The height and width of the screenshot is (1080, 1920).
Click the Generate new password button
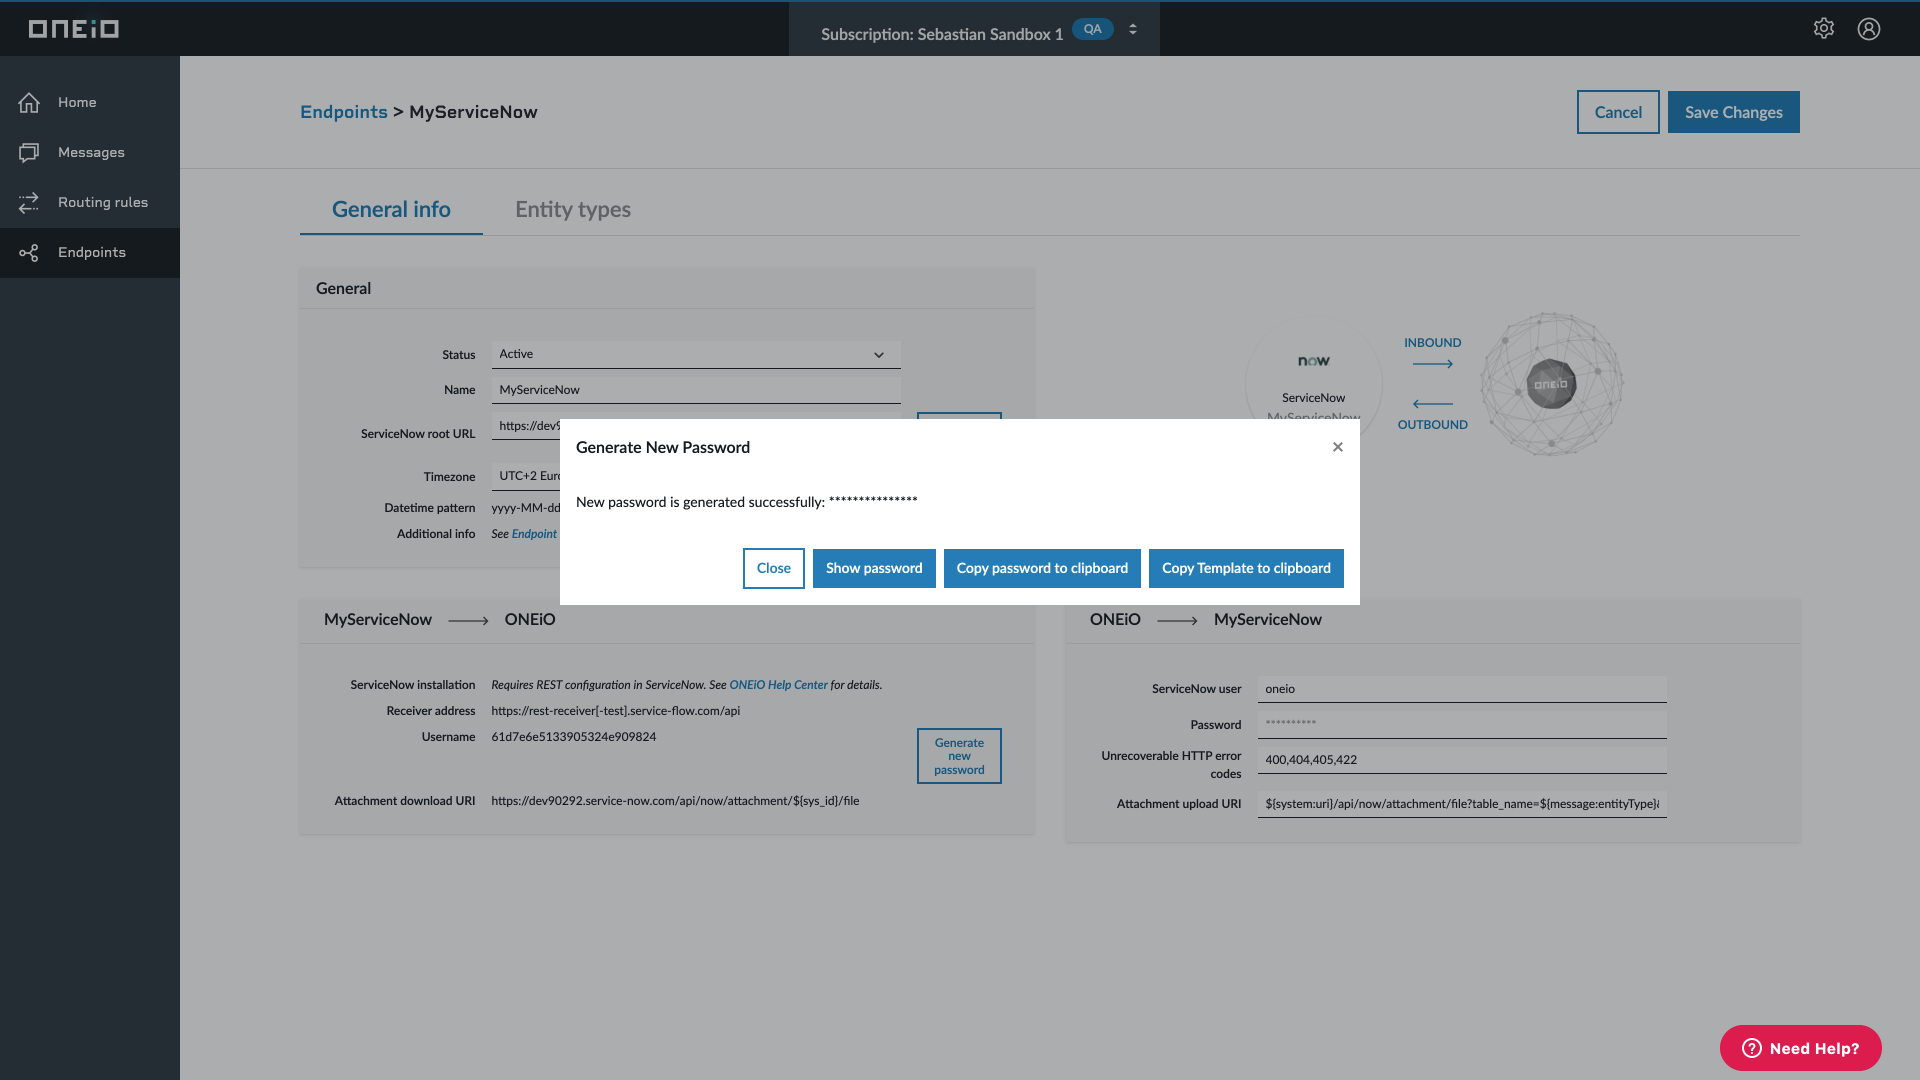959,756
